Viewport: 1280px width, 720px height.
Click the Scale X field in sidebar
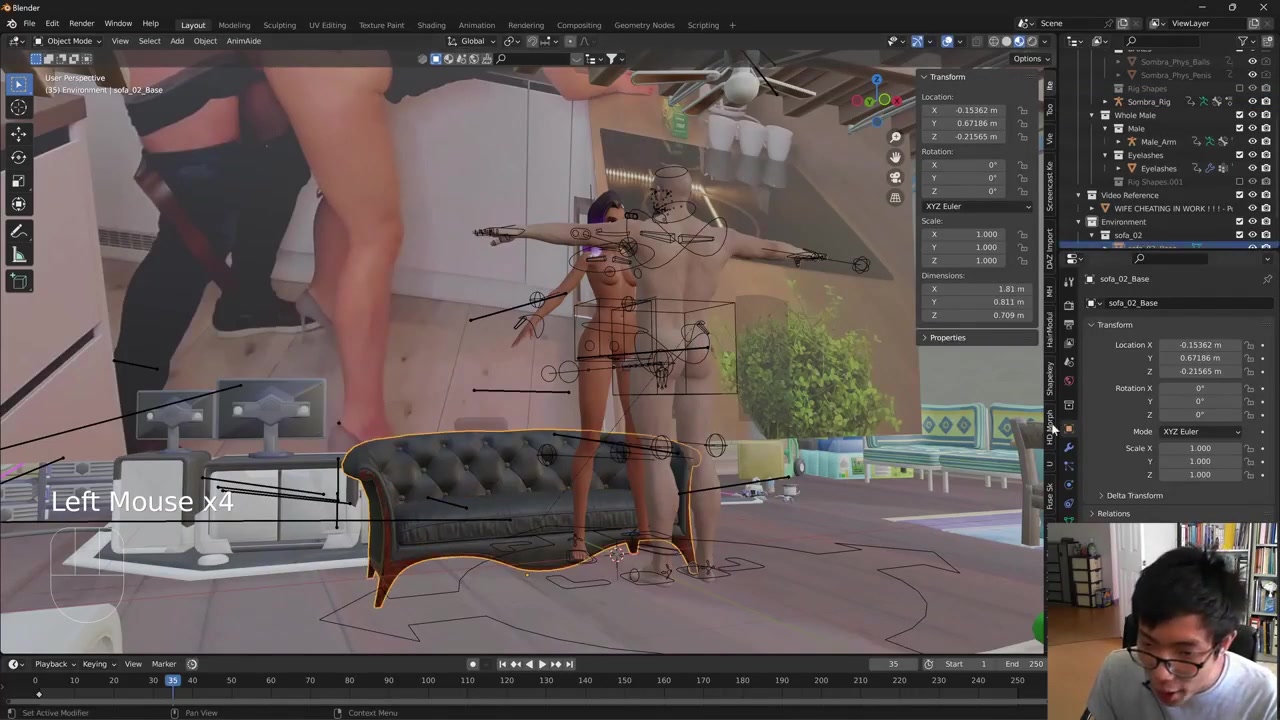tap(966, 234)
